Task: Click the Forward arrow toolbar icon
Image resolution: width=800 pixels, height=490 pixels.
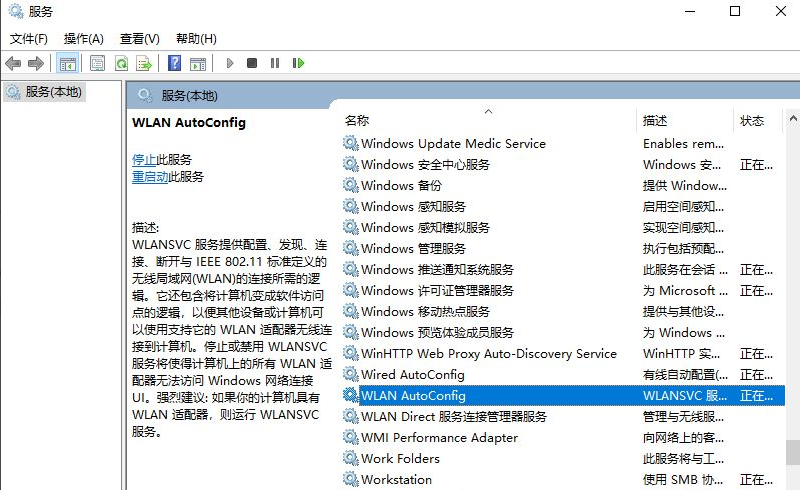Action: (x=36, y=63)
